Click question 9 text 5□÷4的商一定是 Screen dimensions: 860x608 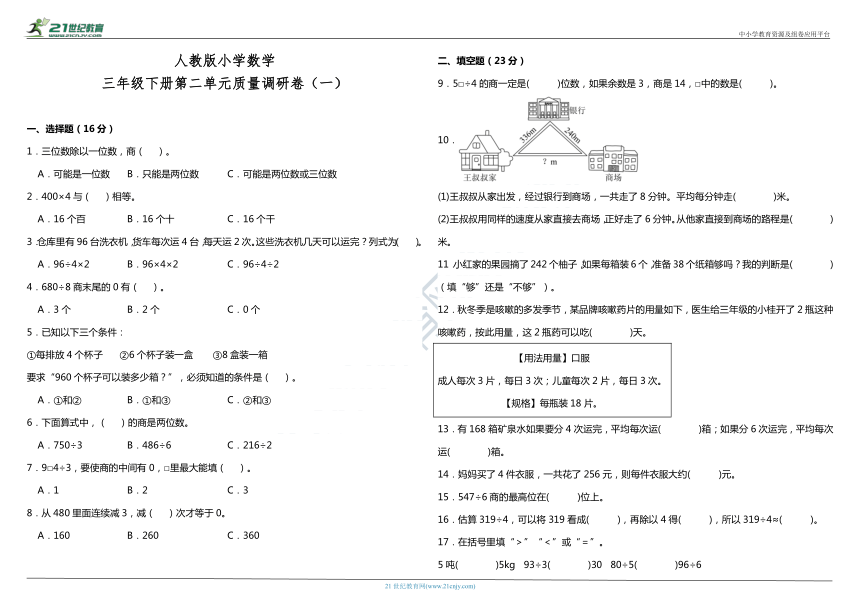coord(607,84)
